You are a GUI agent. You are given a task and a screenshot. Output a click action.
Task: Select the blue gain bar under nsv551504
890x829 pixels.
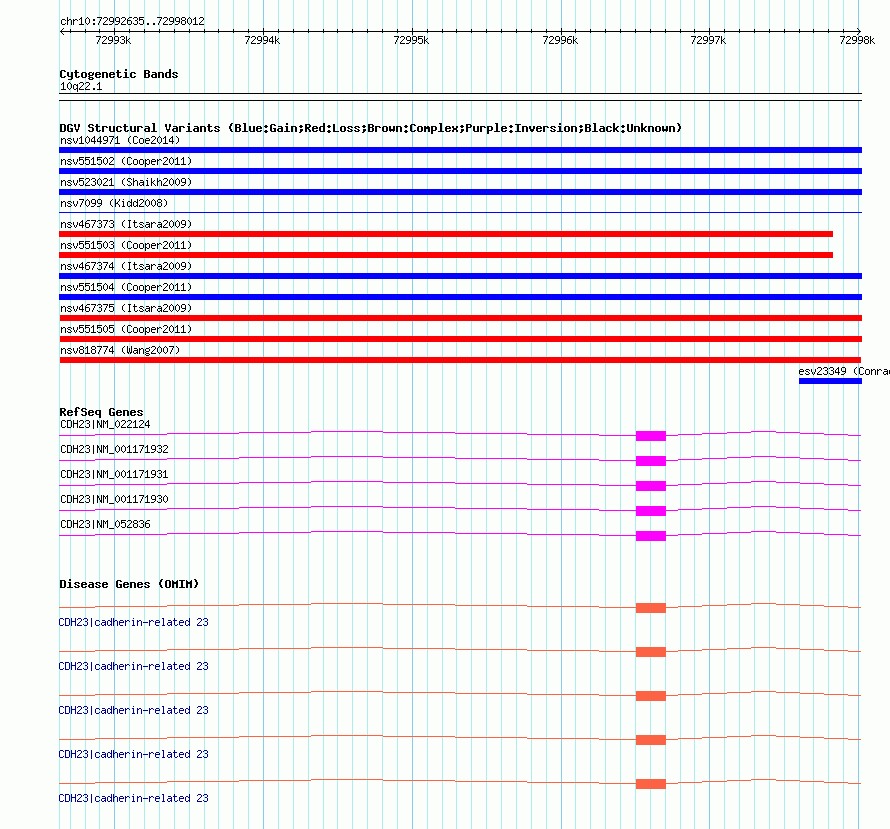460,297
